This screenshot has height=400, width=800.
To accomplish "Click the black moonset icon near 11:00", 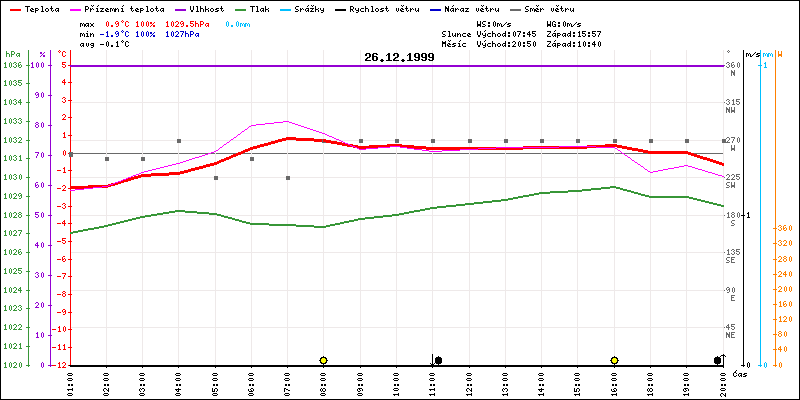I will (436, 360).
